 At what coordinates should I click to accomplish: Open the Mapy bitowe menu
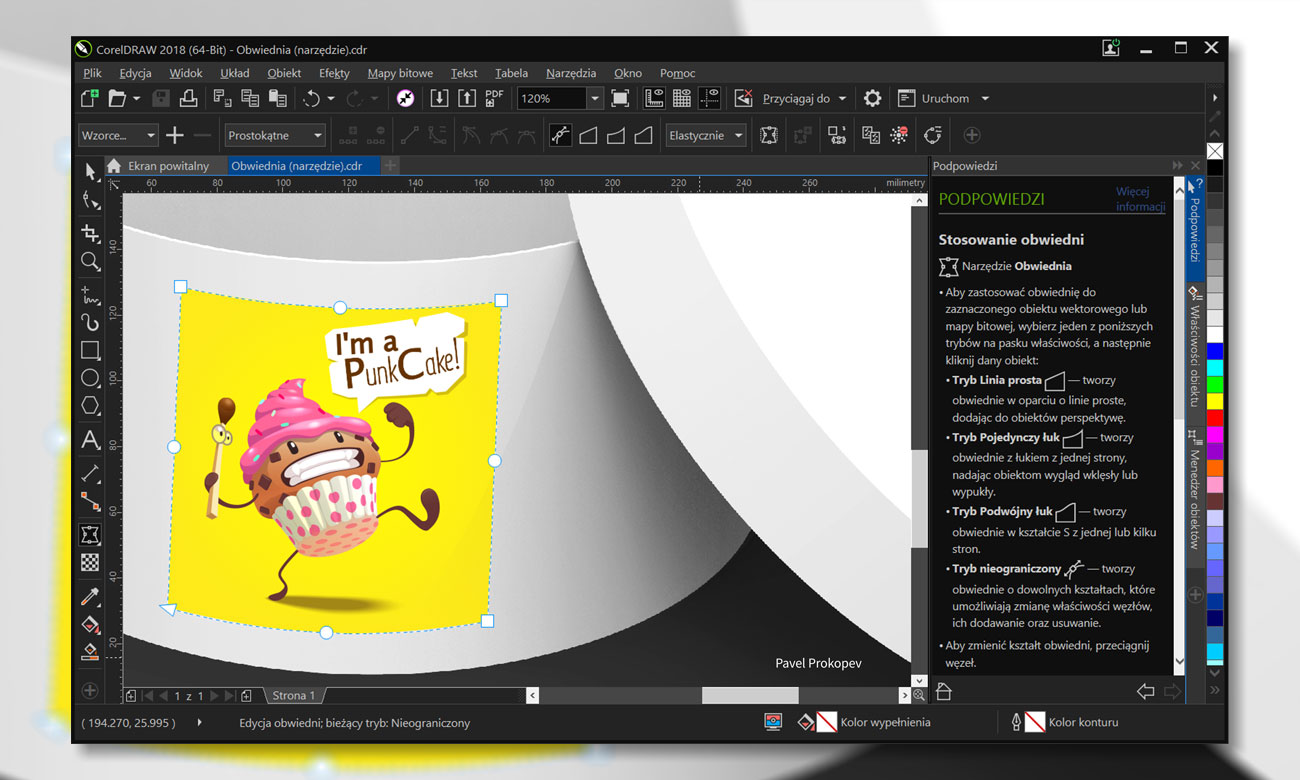pyautogui.click(x=400, y=73)
